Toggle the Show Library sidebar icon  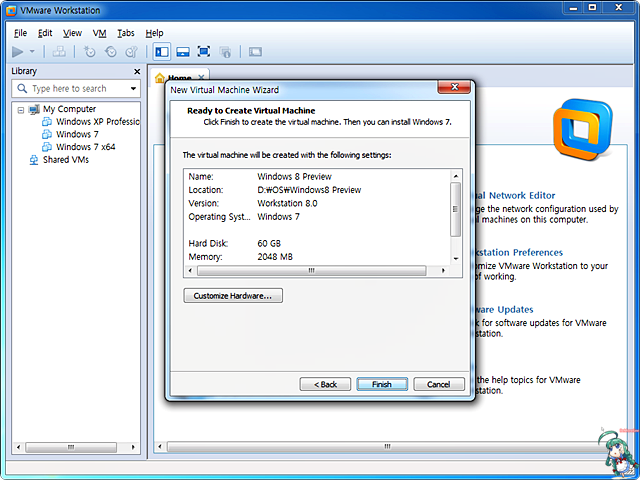[162, 52]
